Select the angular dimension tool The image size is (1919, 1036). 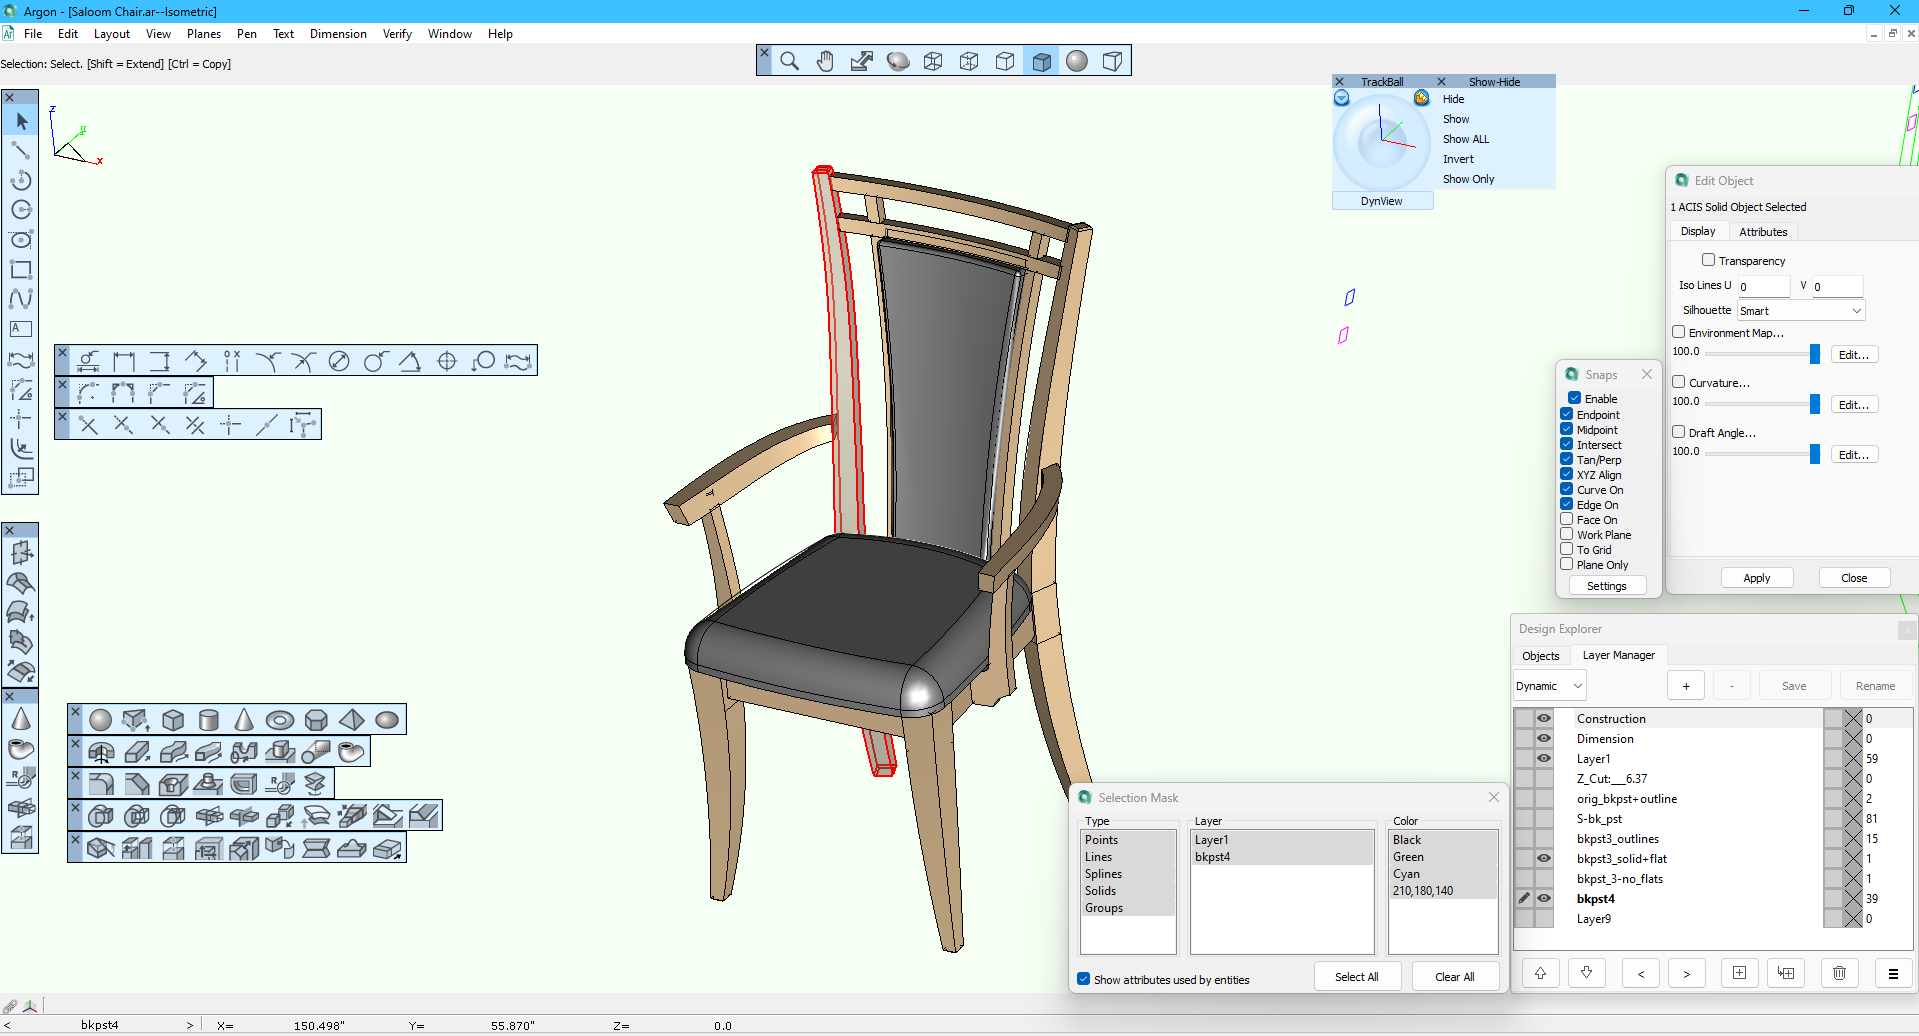pos(411,361)
